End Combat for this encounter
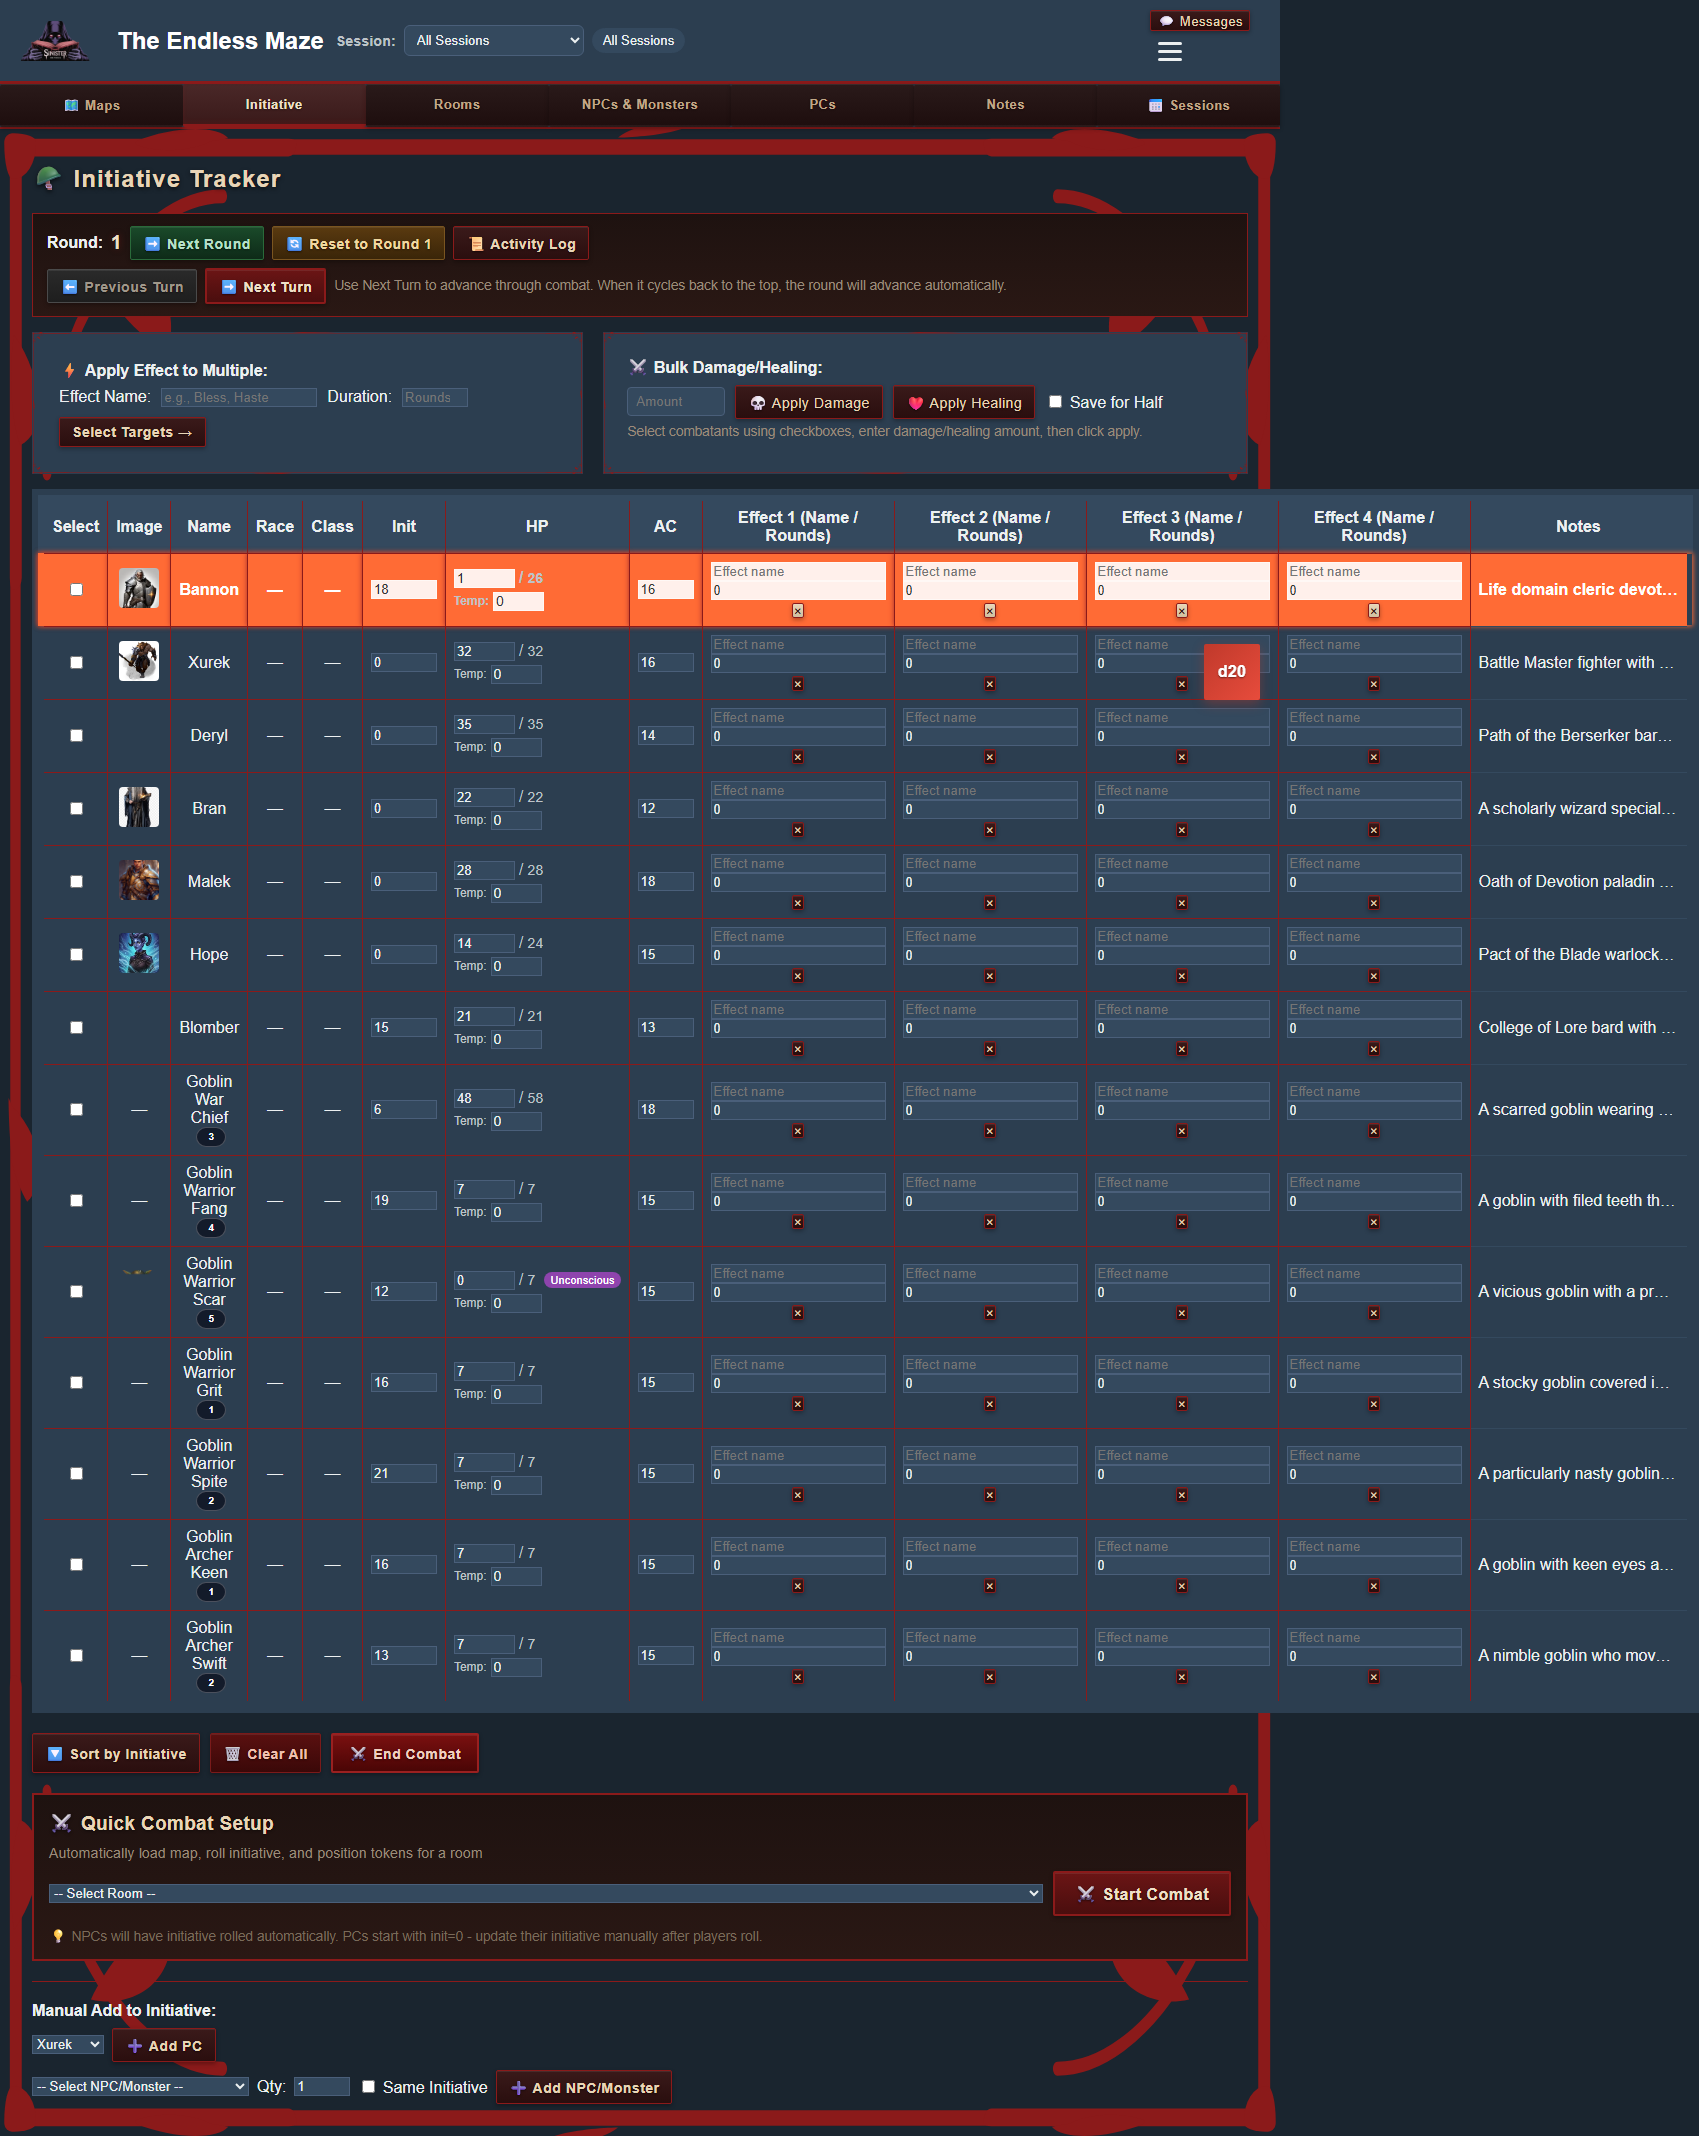 click(404, 1753)
